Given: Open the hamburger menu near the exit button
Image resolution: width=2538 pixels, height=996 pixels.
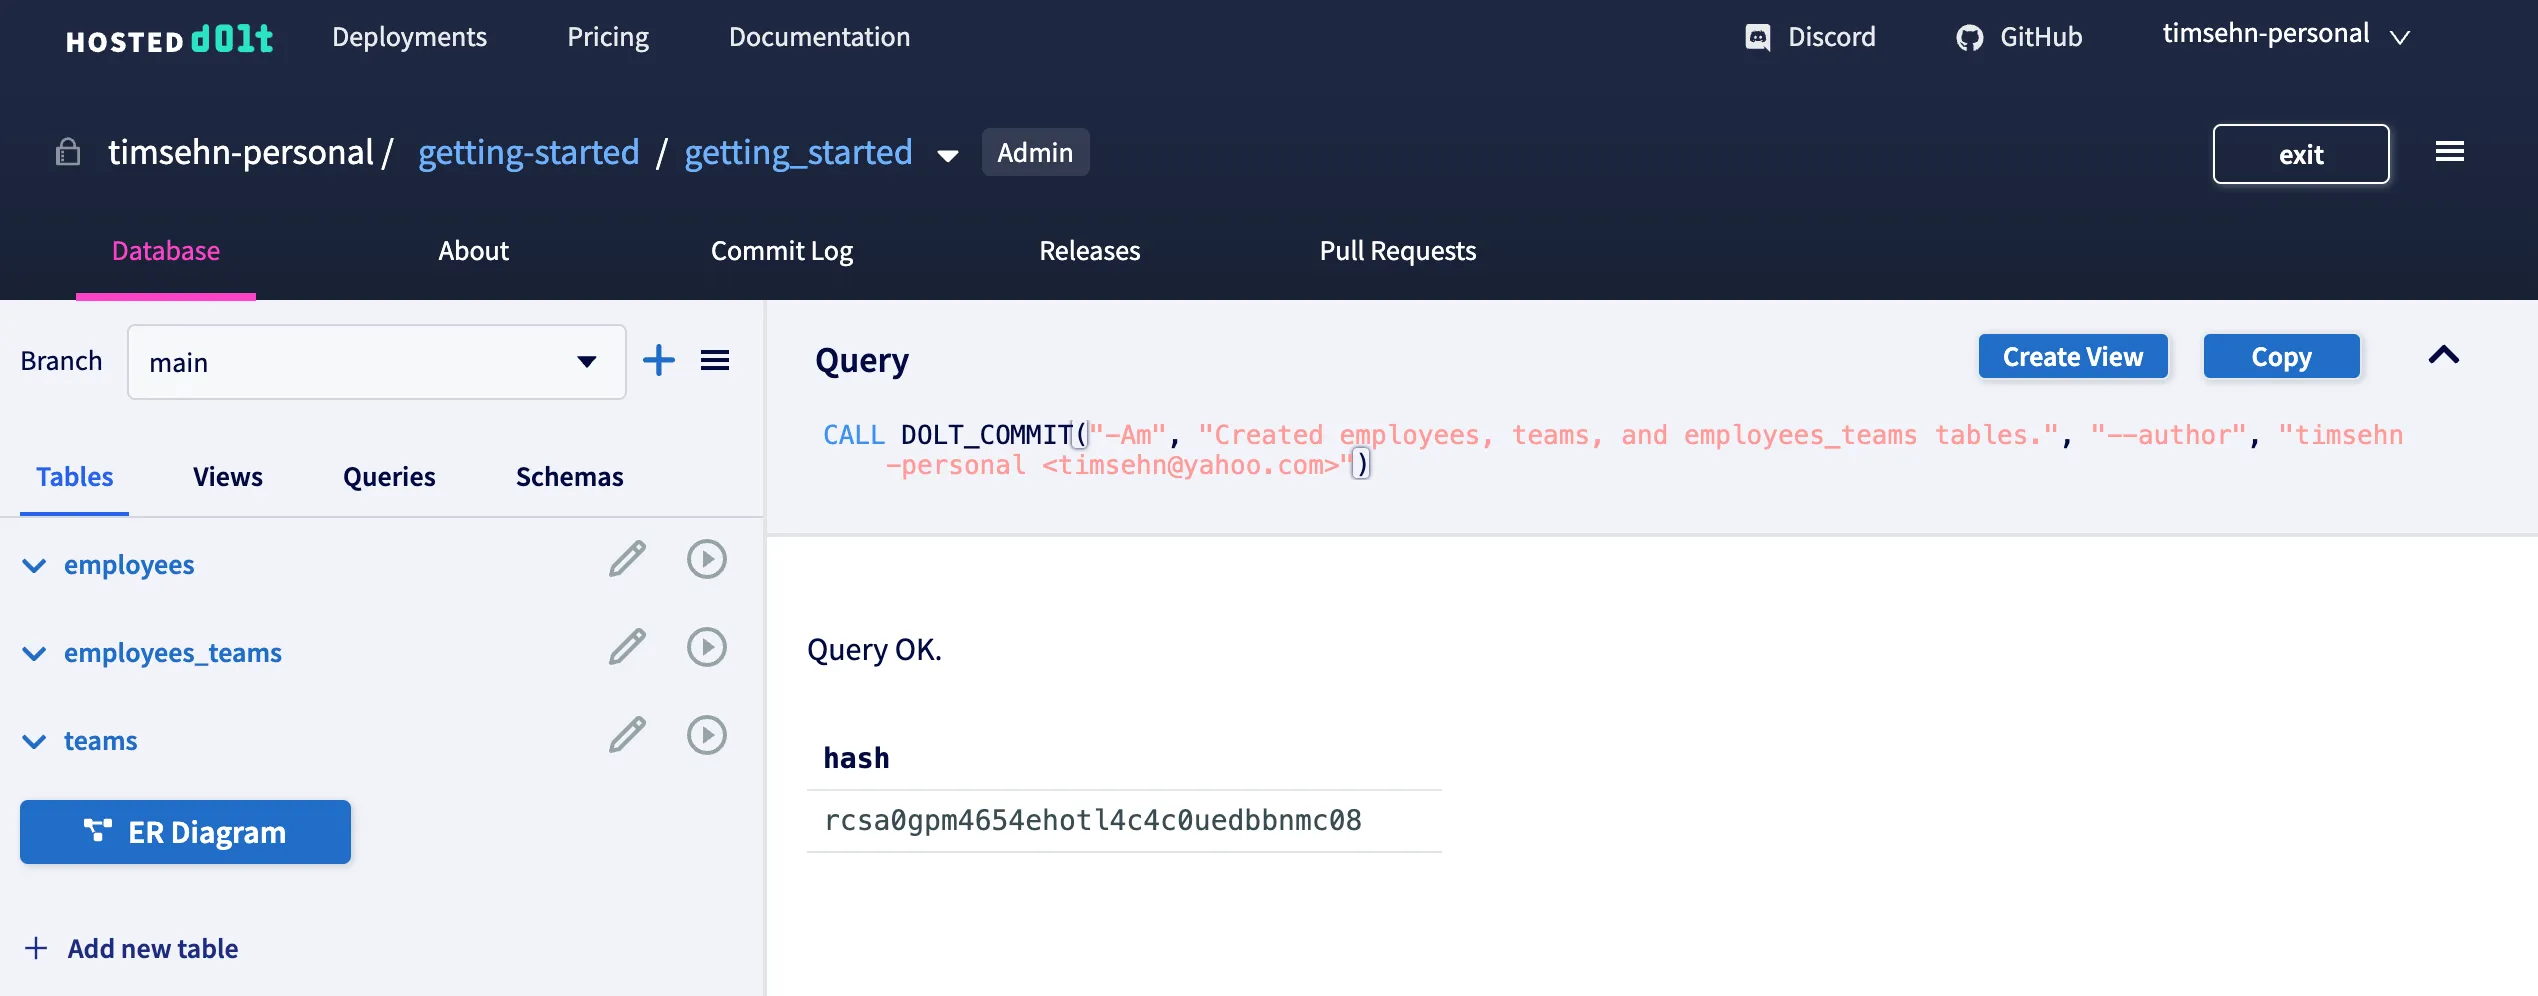Looking at the screenshot, I should point(2450,151).
